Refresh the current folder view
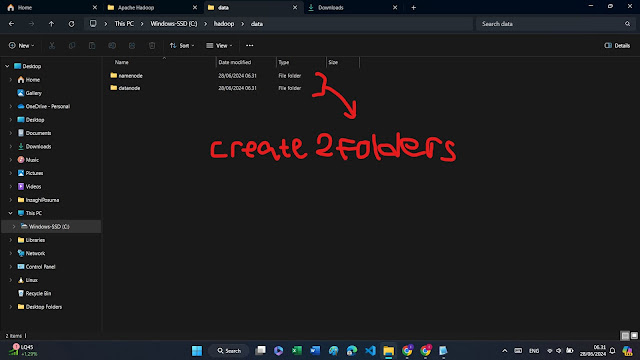 coord(71,24)
